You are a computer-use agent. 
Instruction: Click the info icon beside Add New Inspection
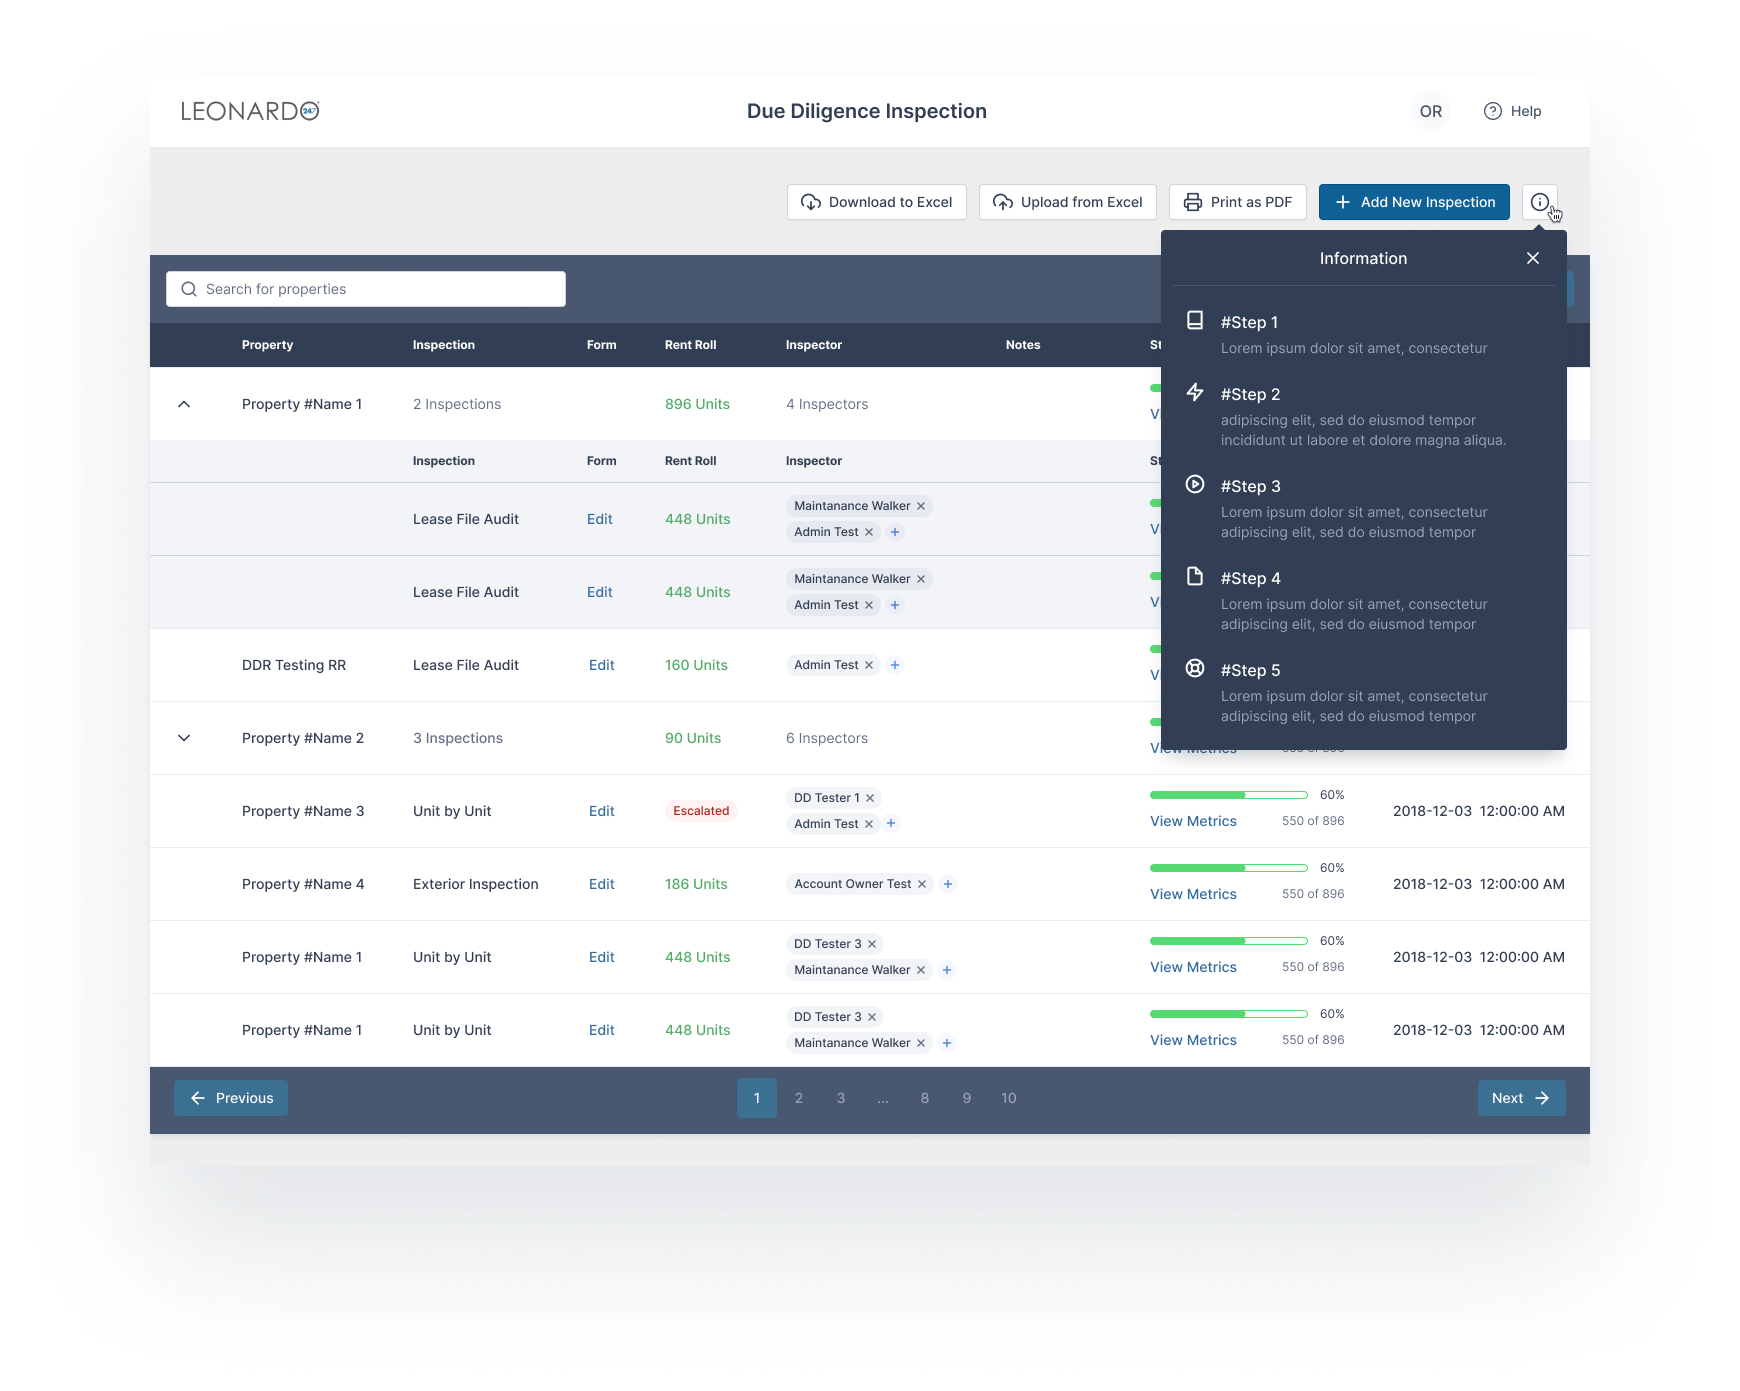point(1539,202)
